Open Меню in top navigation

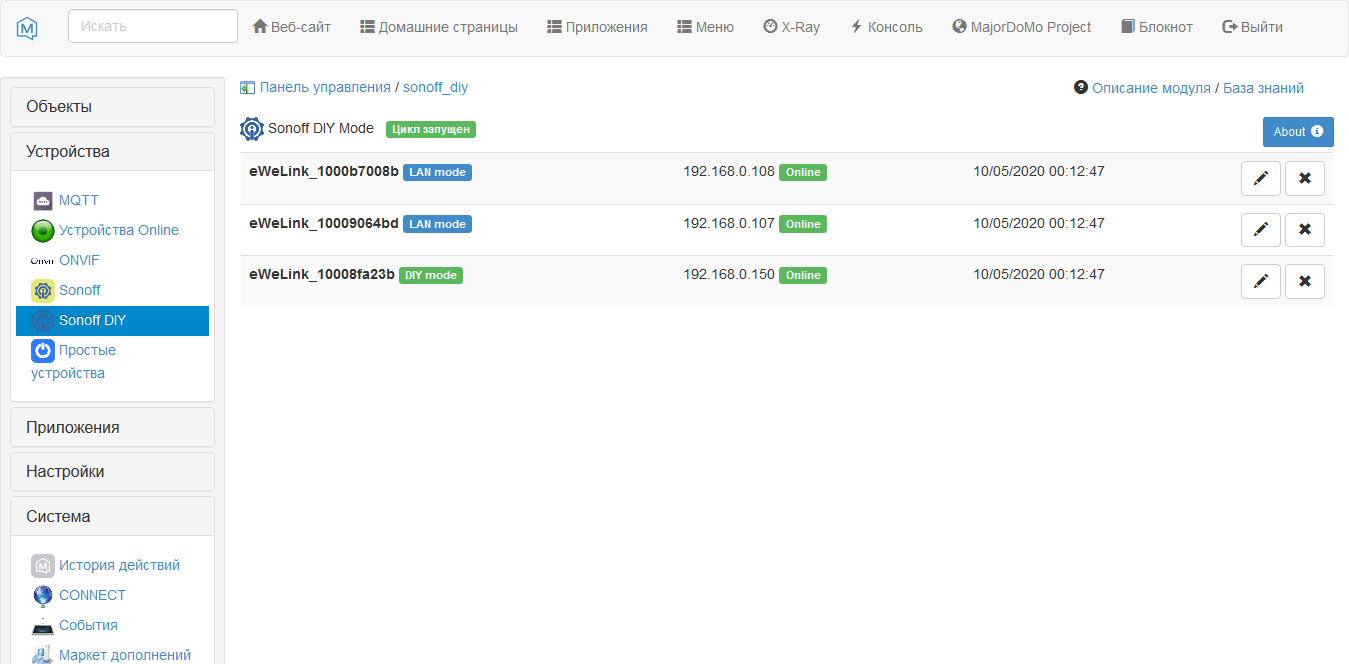coord(706,27)
